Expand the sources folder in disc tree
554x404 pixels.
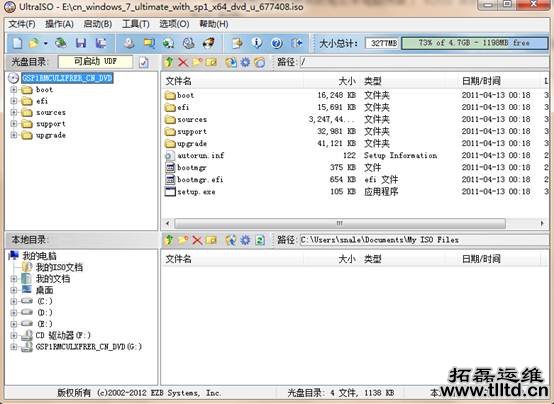14,112
